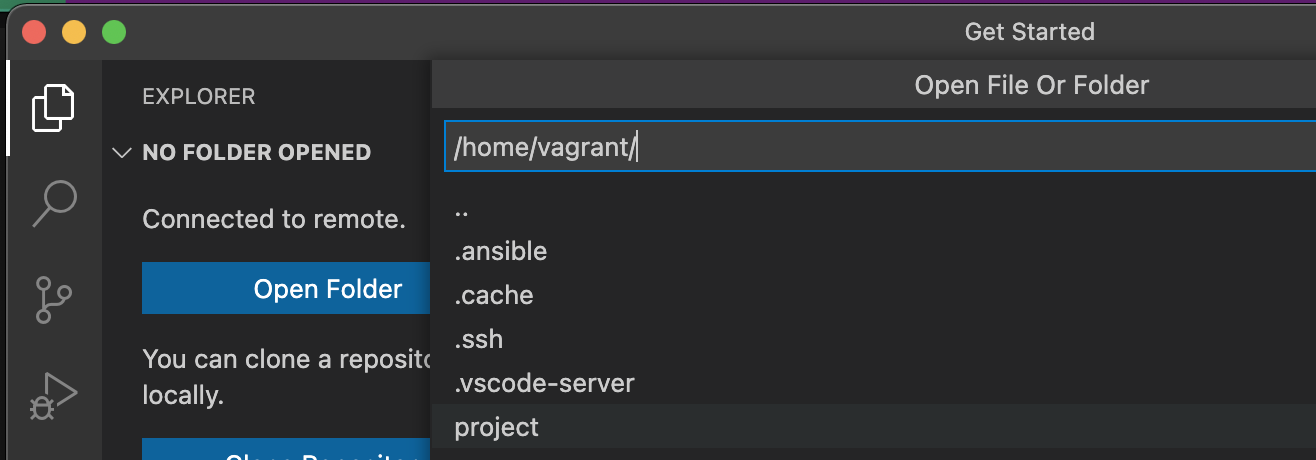
Task: Click the partially visible Clone Repository button
Action: pos(286,449)
